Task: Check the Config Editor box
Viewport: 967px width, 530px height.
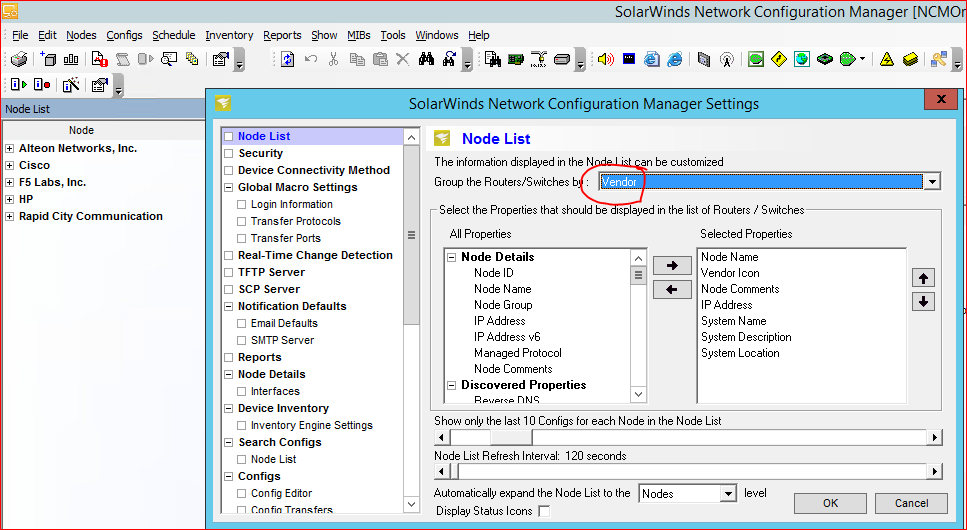Action: (242, 494)
